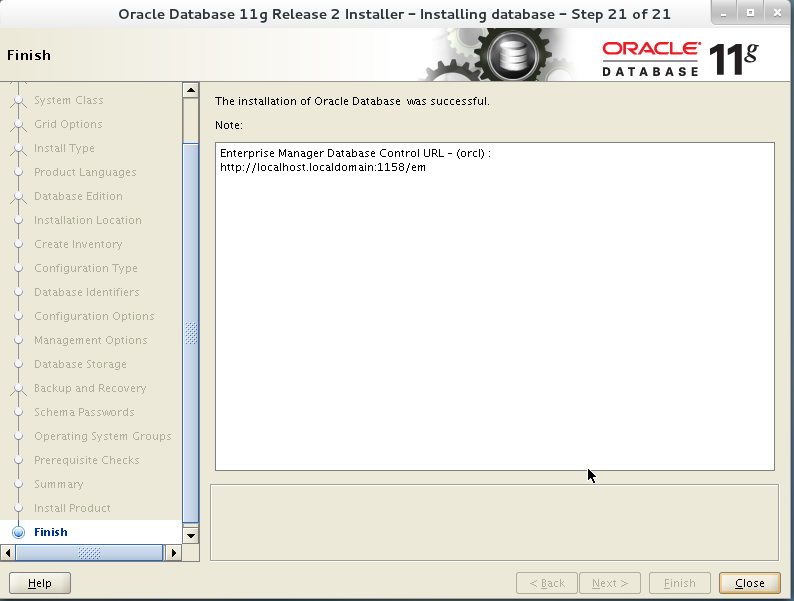Click the disabled Finish button
The width and height of the screenshot is (794, 601).
pos(680,583)
